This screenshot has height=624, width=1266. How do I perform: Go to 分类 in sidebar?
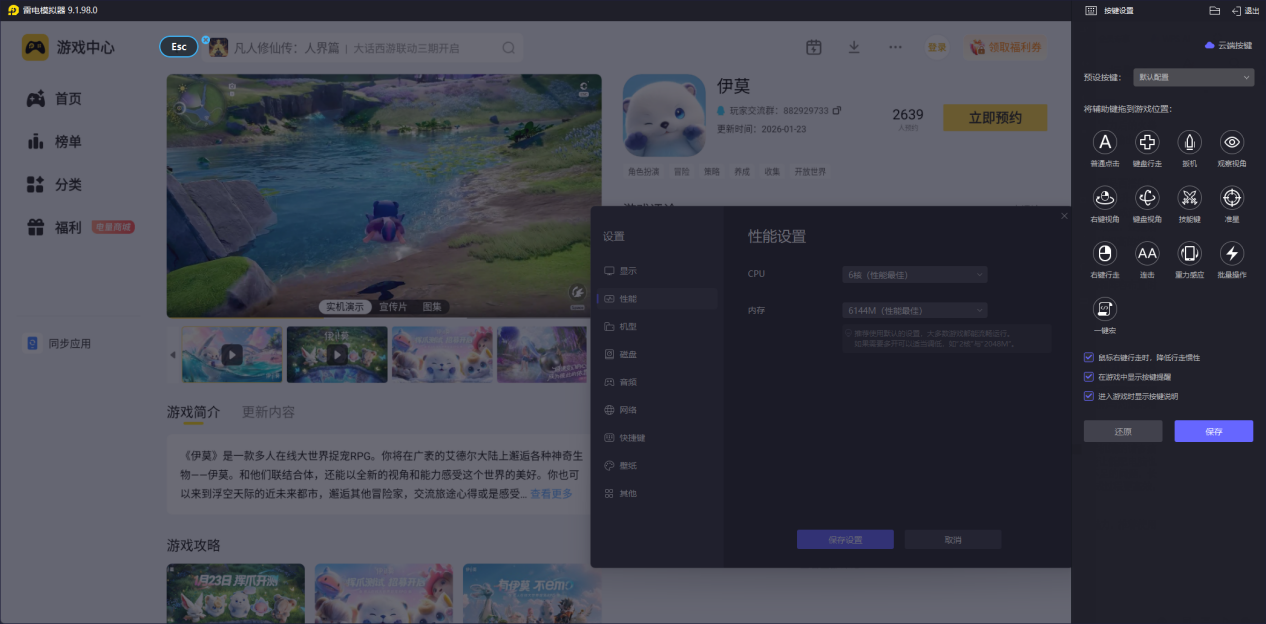click(x=68, y=185)
